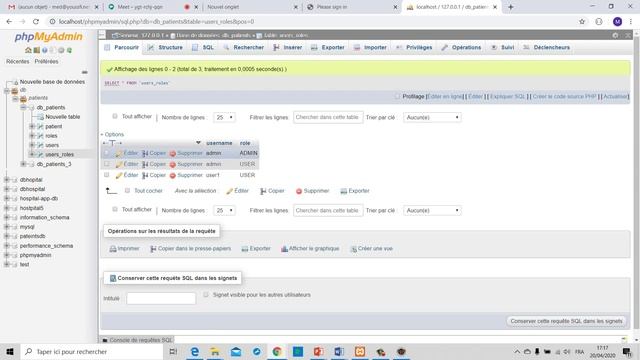The height and width of the screenshot is (360, 640).
Task: Check Tout afficher above the results table
Action: [115, 116]
